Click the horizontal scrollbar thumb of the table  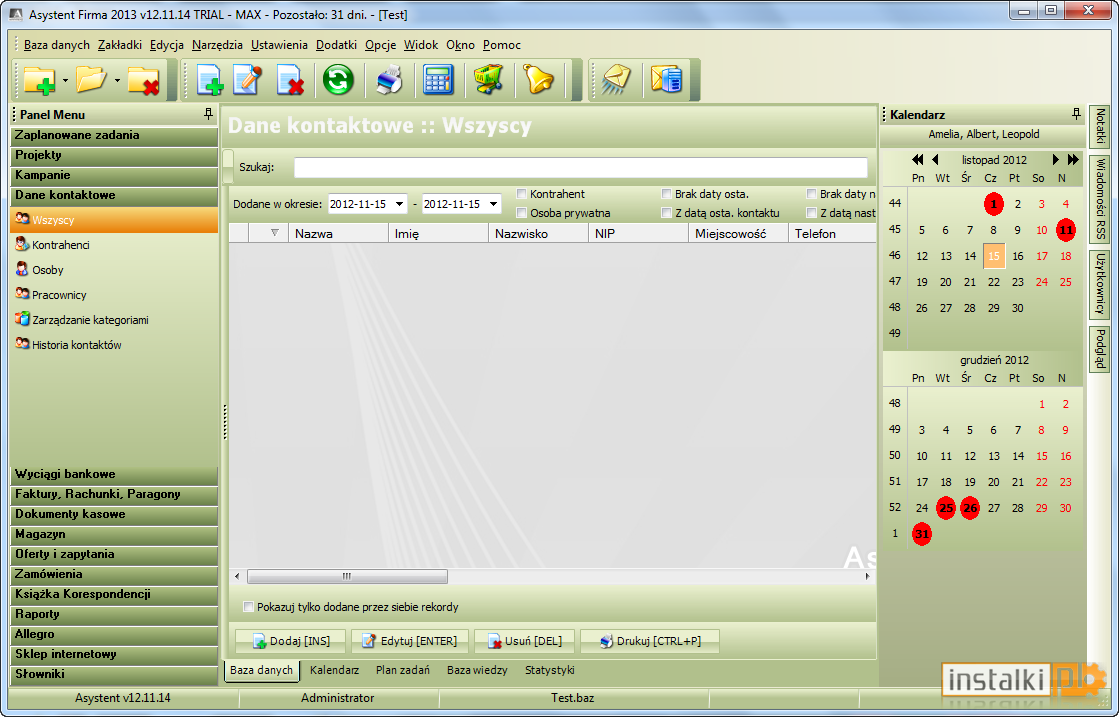pyautogui.click(x=347, y=576)
